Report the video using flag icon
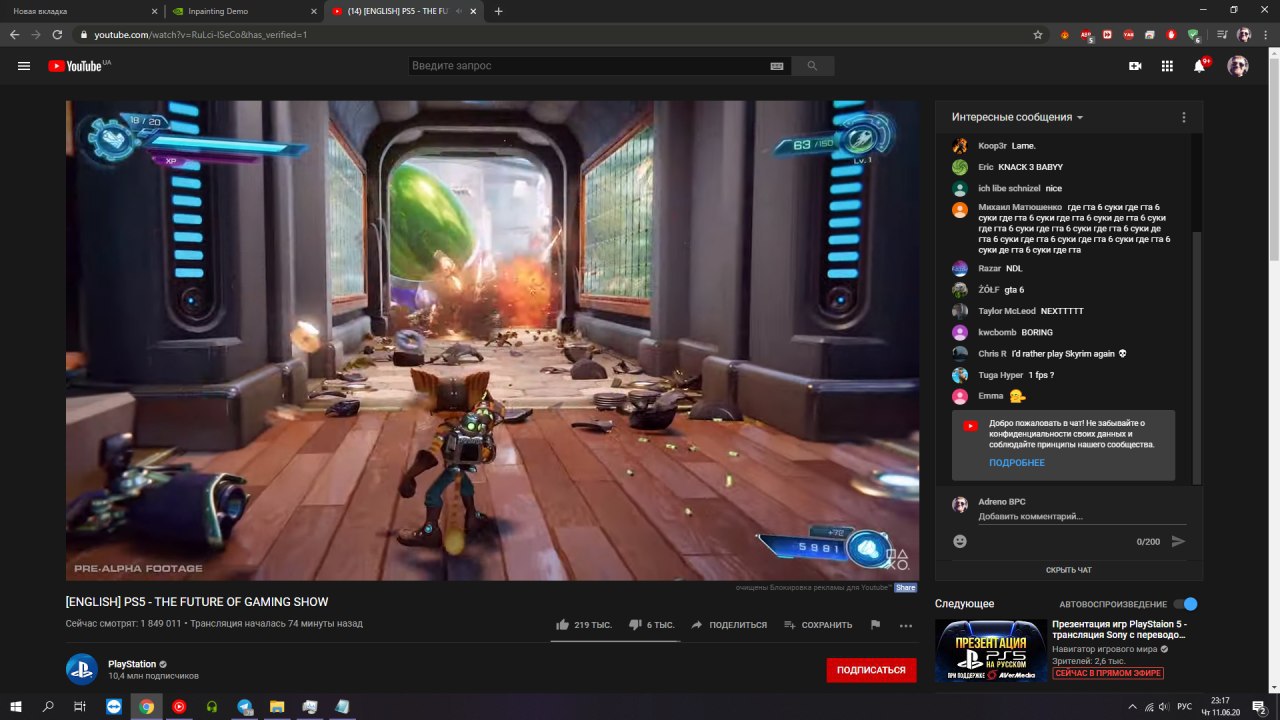The width and height of the screenshot is (1280, 720). [875, 625]
